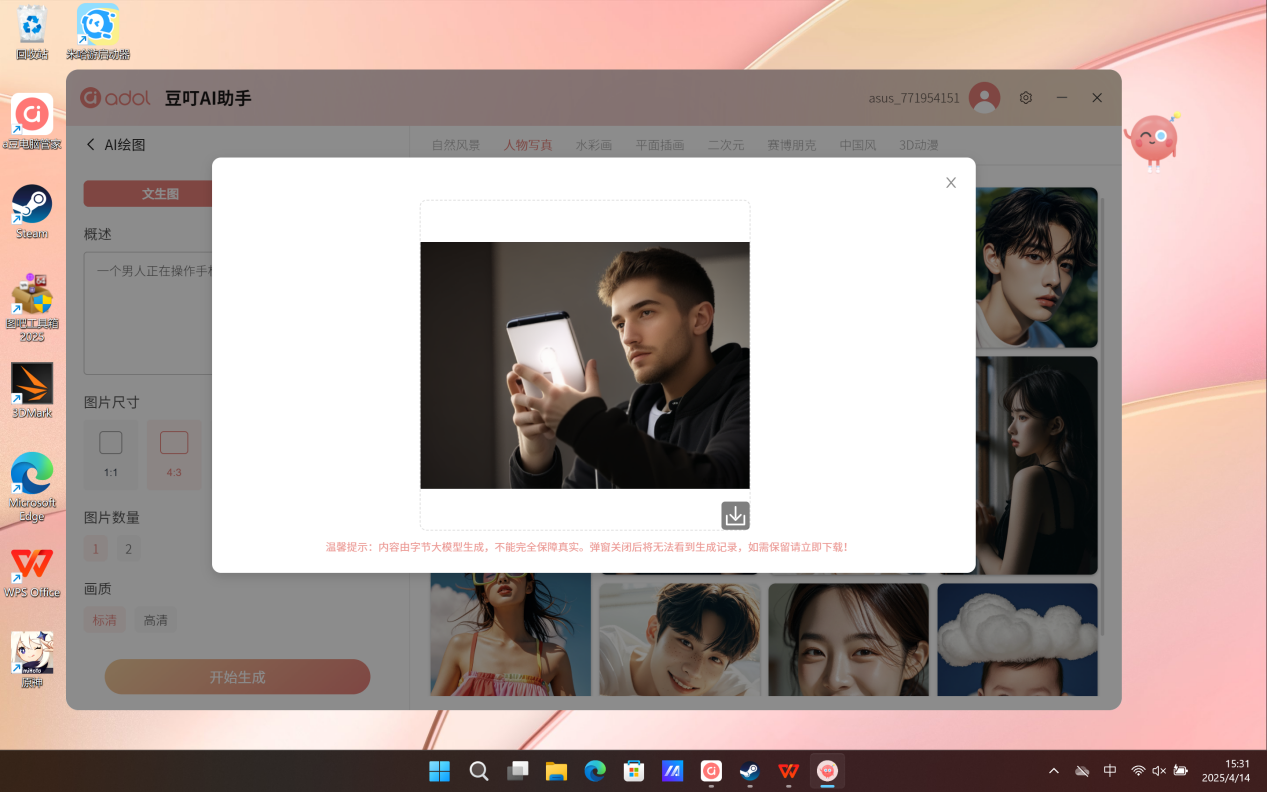Open the Microsoft Edge desktop shortcut
This screenshot has width=1267, height=792.
click(x=32, y=486)
